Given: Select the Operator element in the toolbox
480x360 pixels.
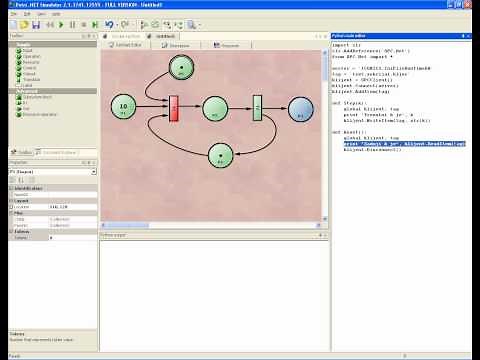Looking at the screenshot, I should 28,56.
